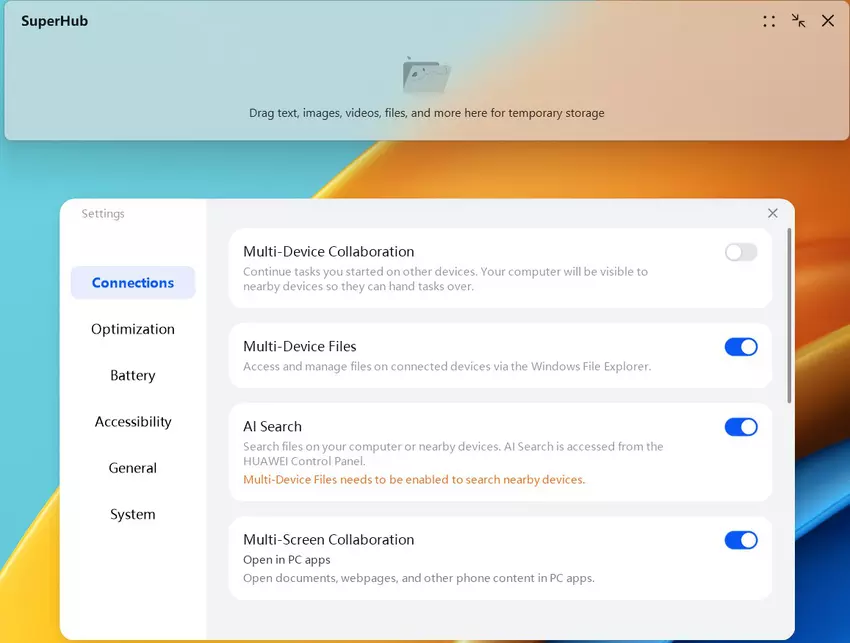Close the Settings window

[772, 213]
